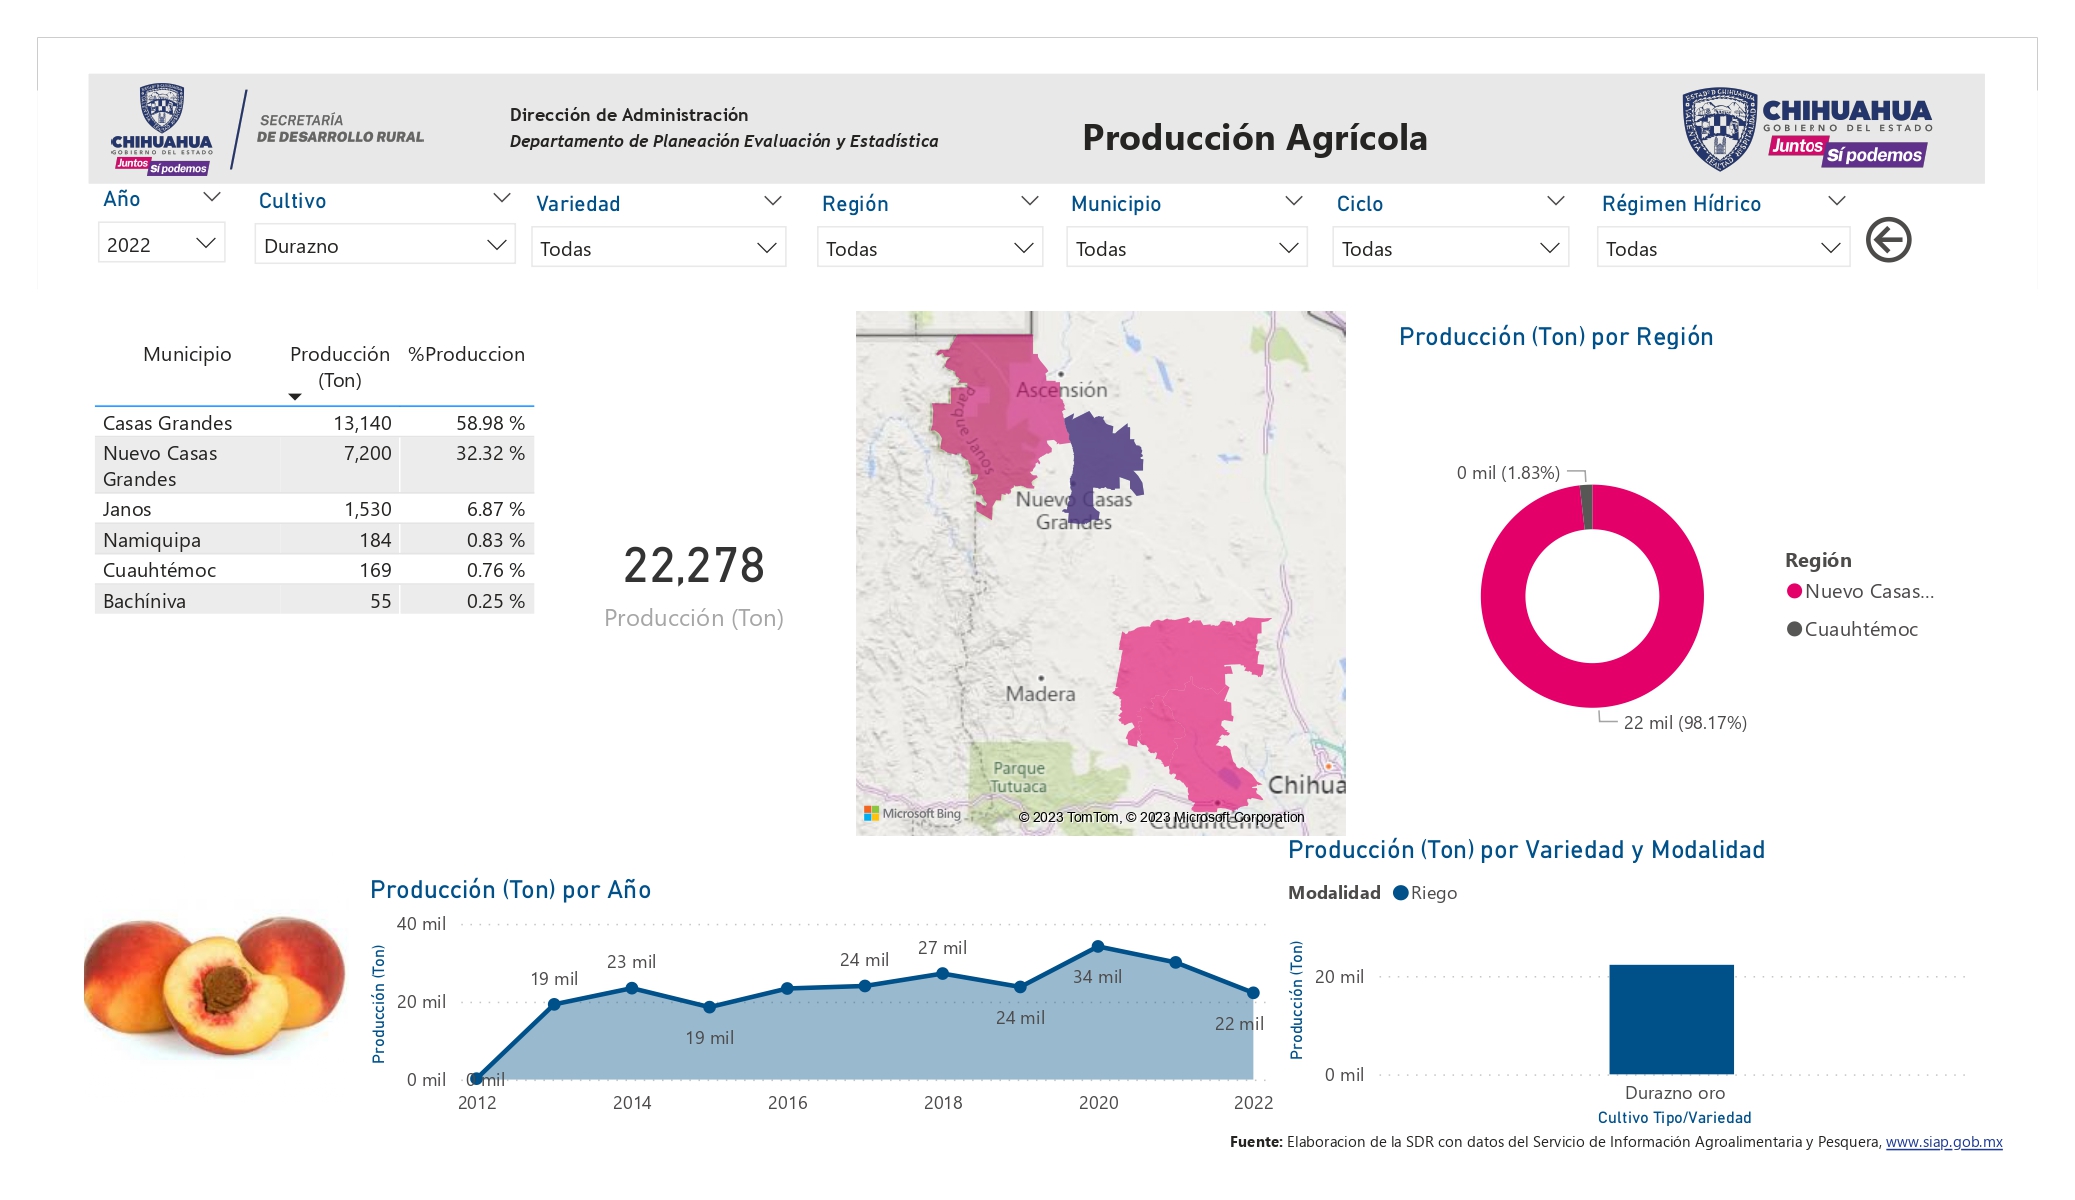This screenshot has height=1200, width=2075.
Task: Click the 13,140 production value
Action: click(362, 423)
